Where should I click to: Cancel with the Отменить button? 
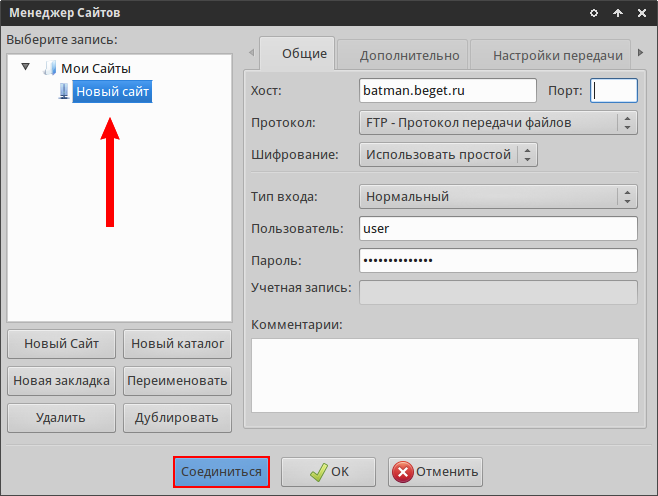coord(435,472)
